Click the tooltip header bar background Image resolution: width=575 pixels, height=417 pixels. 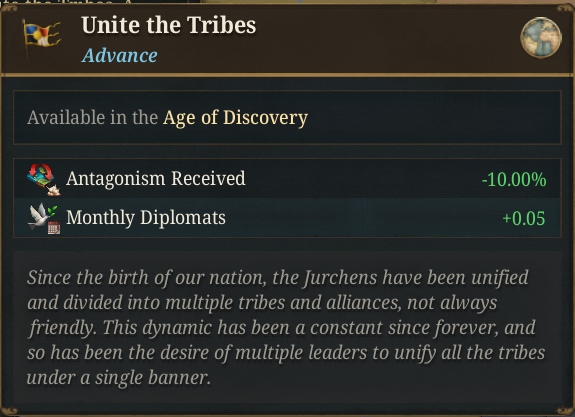tap(287, 38)
